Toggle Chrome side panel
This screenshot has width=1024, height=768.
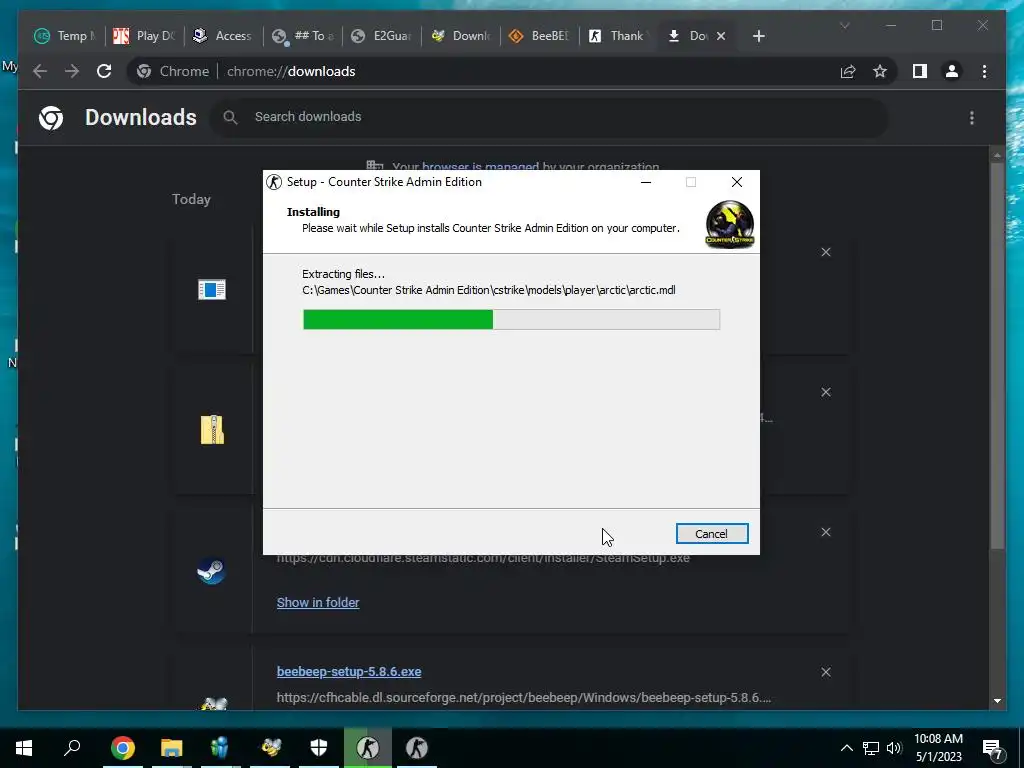(x=920, y=71)
